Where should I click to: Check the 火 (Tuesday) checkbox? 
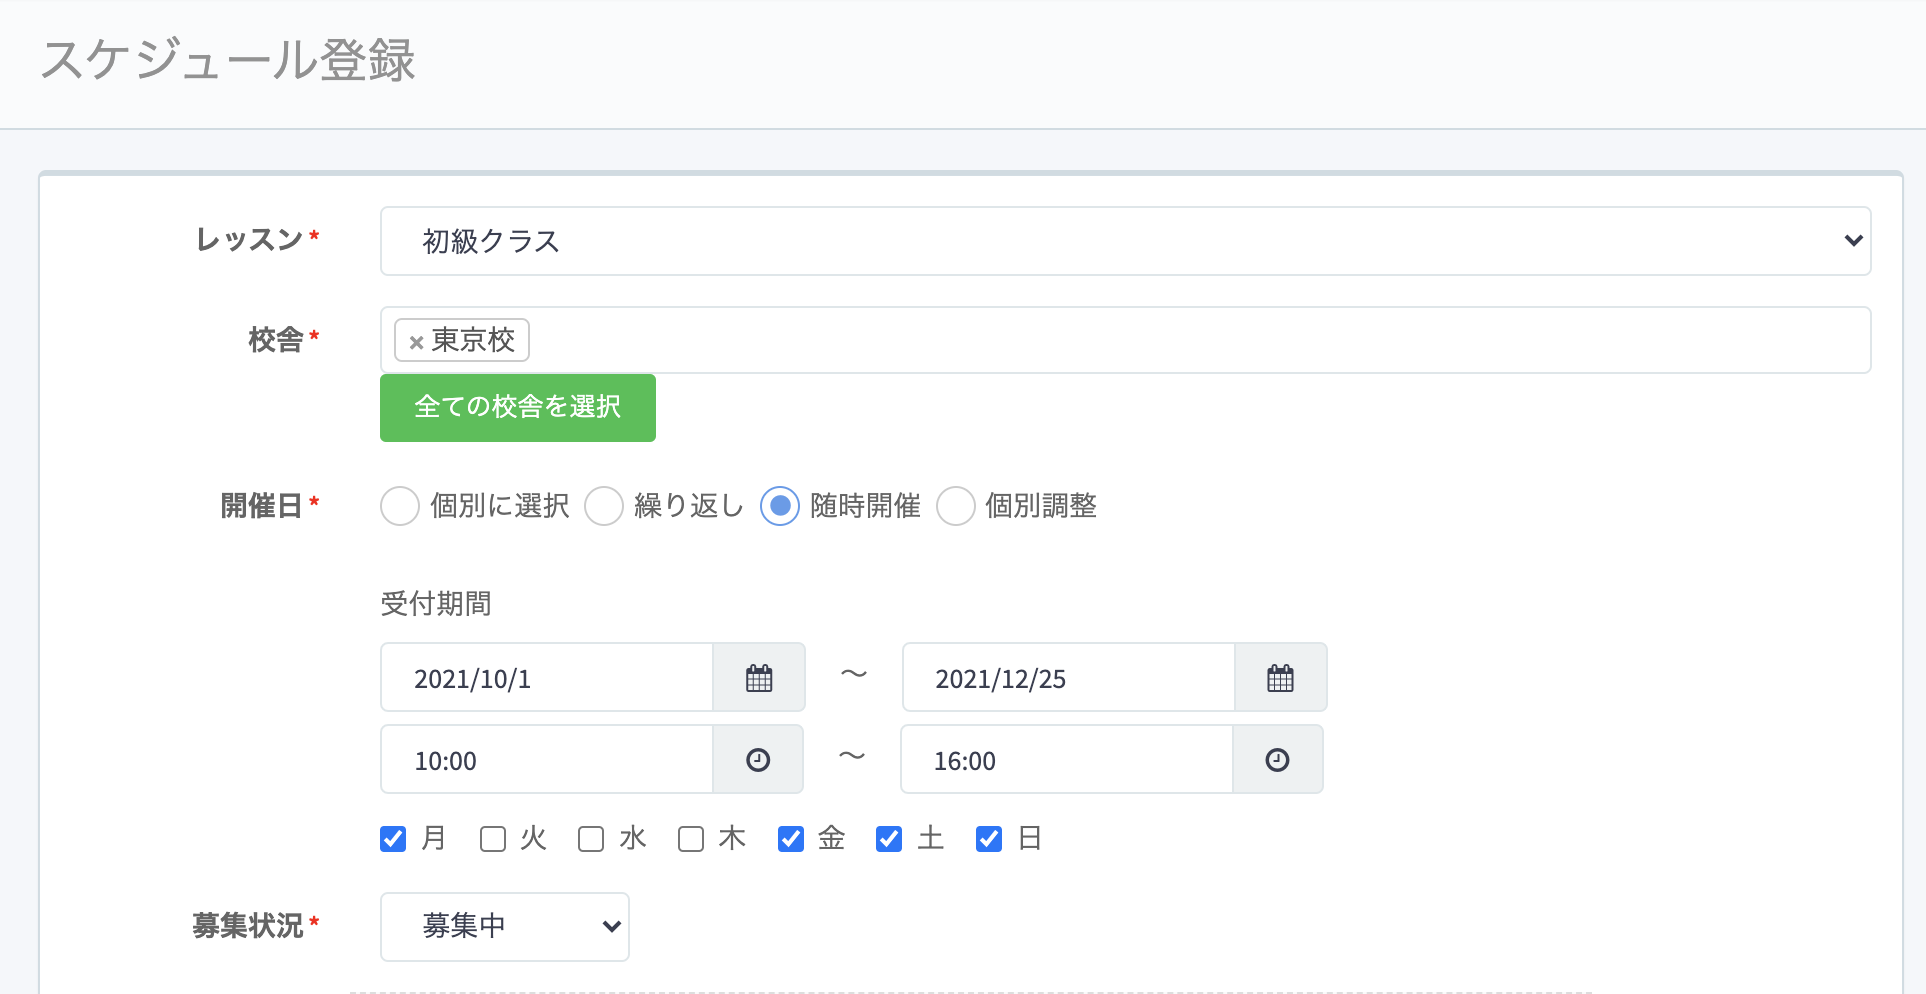tap(493, 839)
